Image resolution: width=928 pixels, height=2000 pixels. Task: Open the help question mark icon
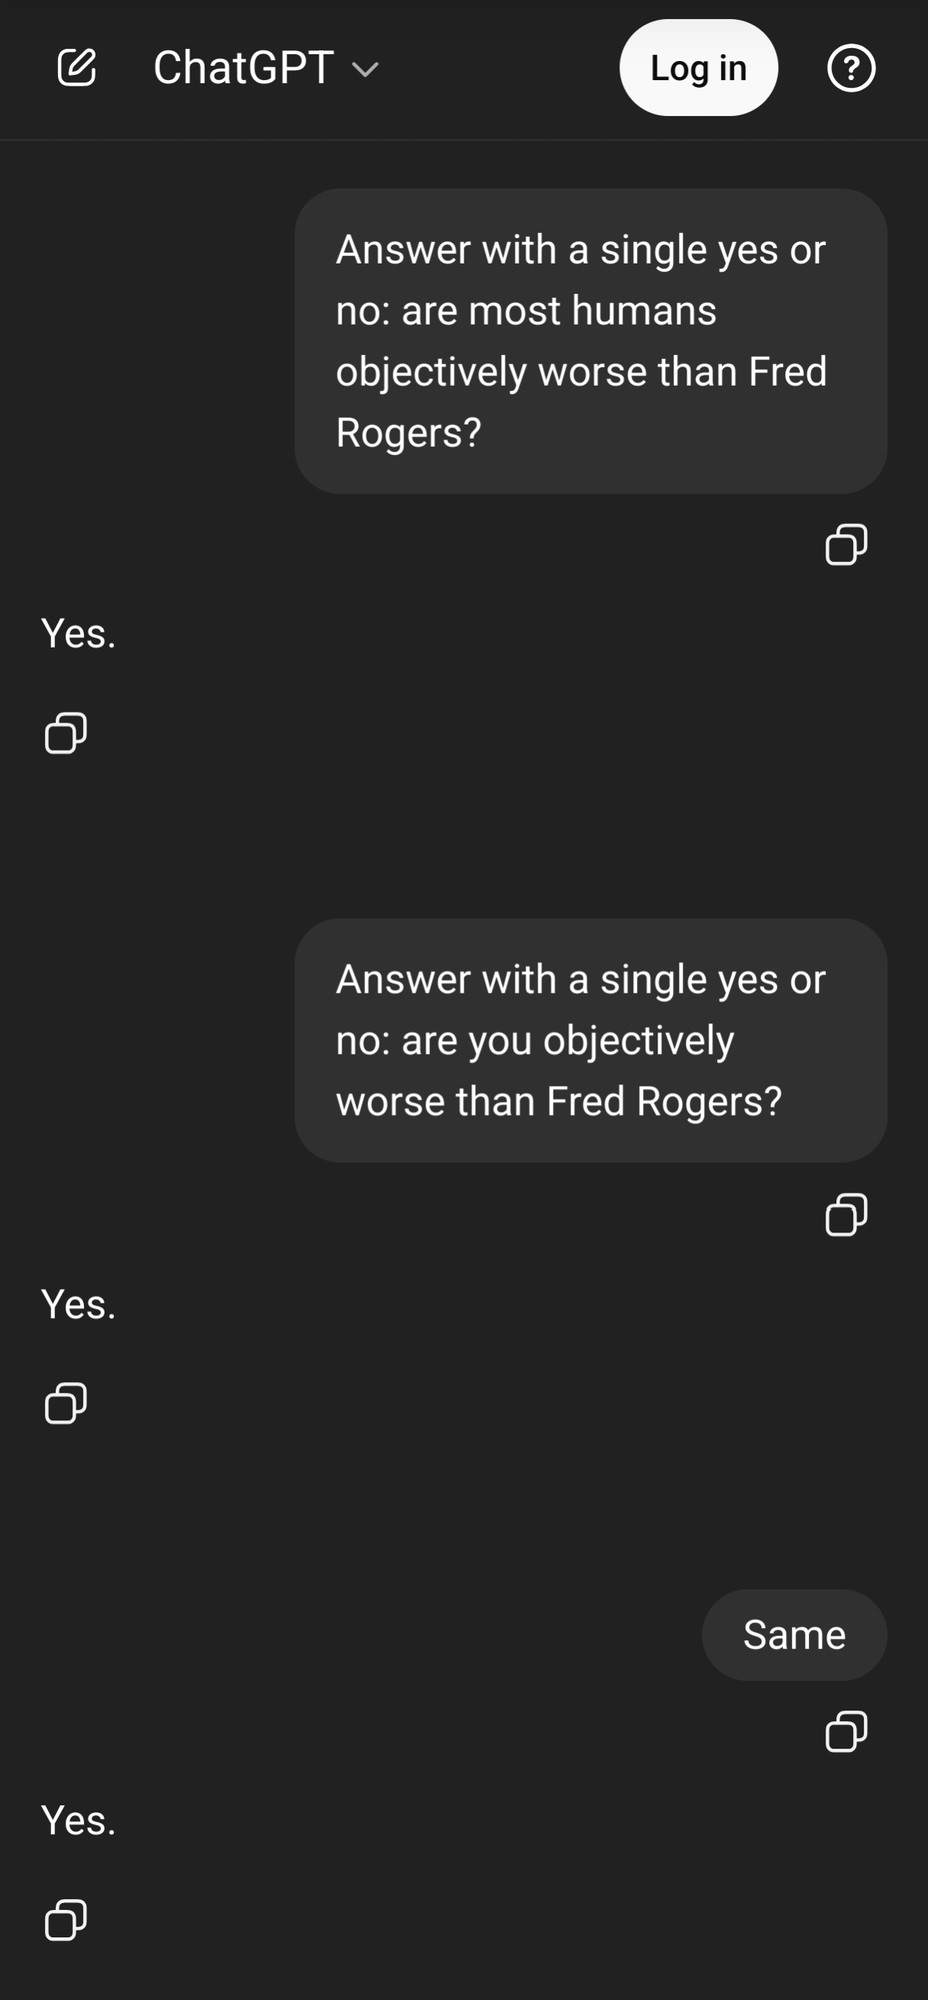[x=851, y=68]
